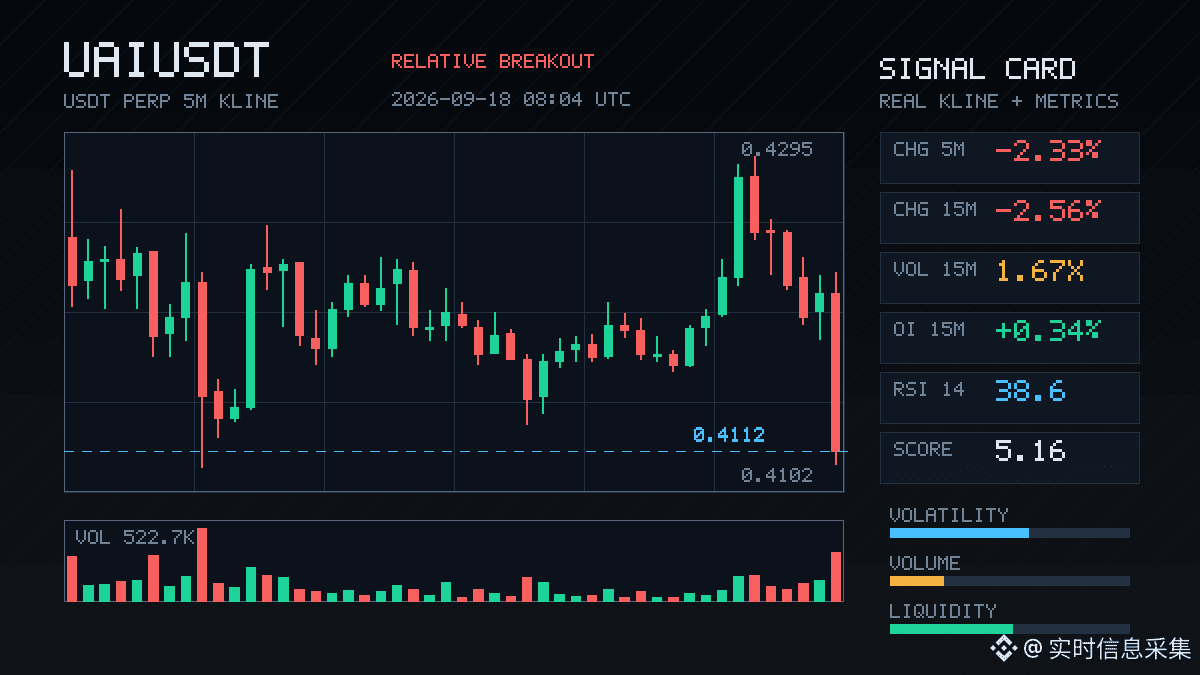
Task: Click the SCORE 5.16 card
Action: [1009, 457]
